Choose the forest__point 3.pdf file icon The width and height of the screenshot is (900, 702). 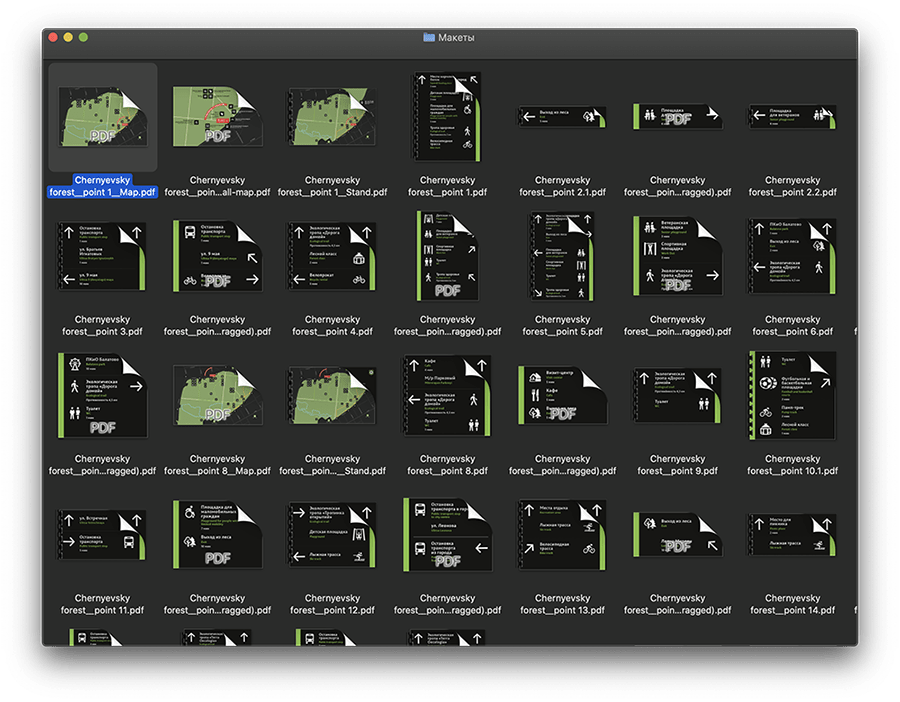coord(102,256)
